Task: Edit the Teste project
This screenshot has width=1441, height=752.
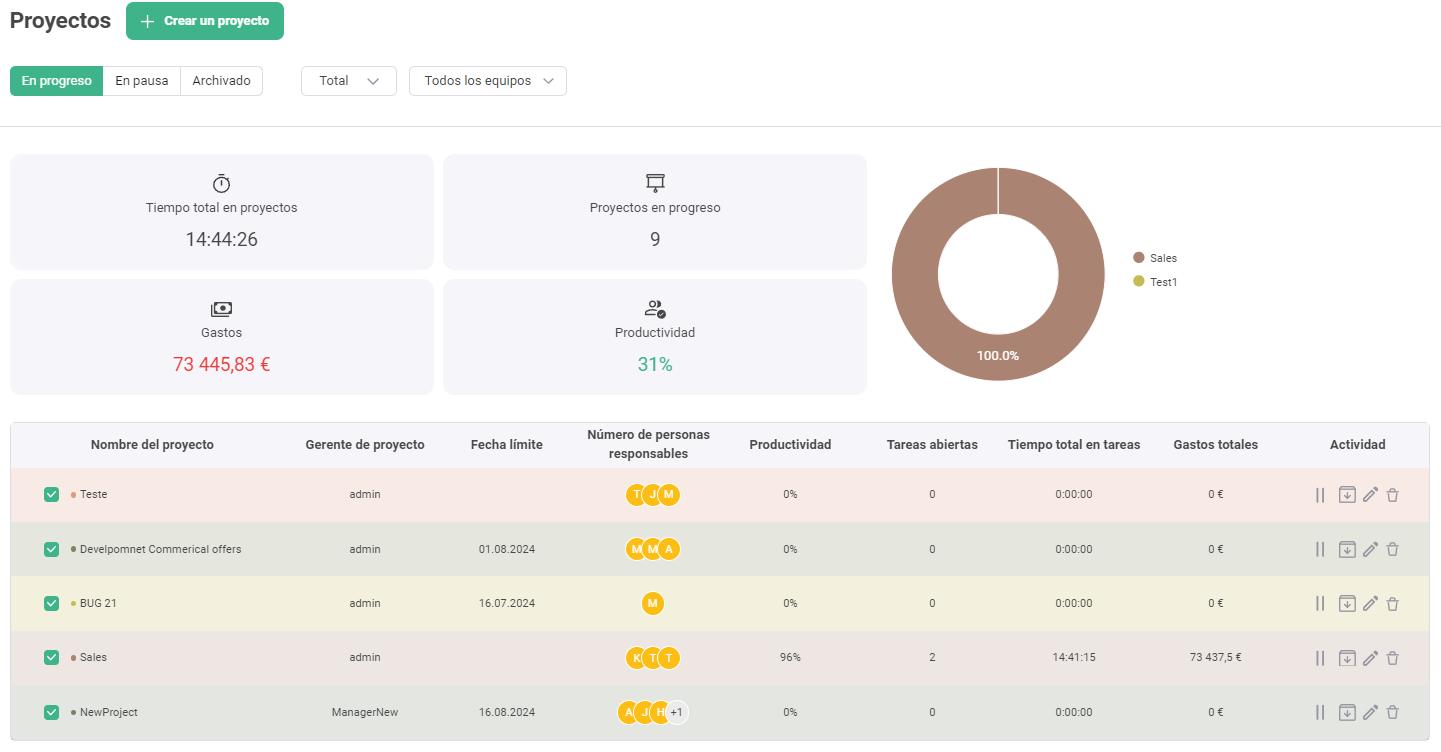Action: click(1371, 495)
